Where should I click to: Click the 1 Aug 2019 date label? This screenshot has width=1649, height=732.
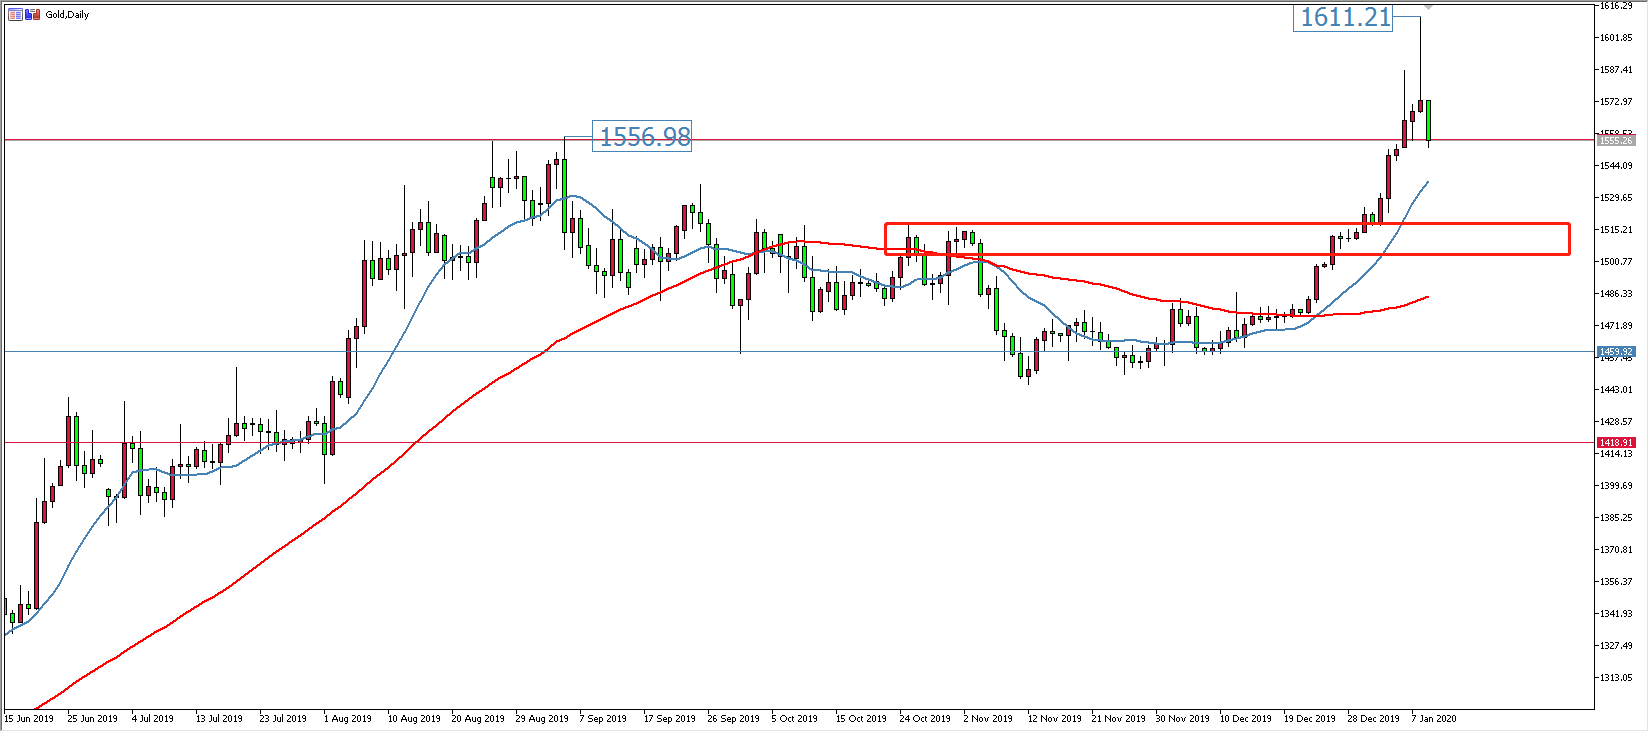(347, 718)
